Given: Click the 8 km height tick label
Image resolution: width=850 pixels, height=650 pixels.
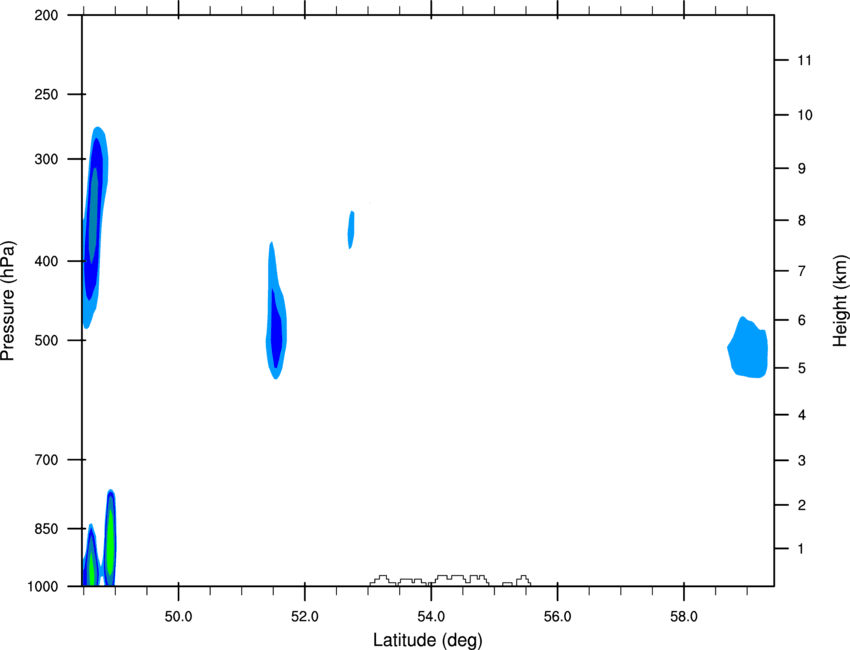Looking at the screenshot, I should click(802, 221).
